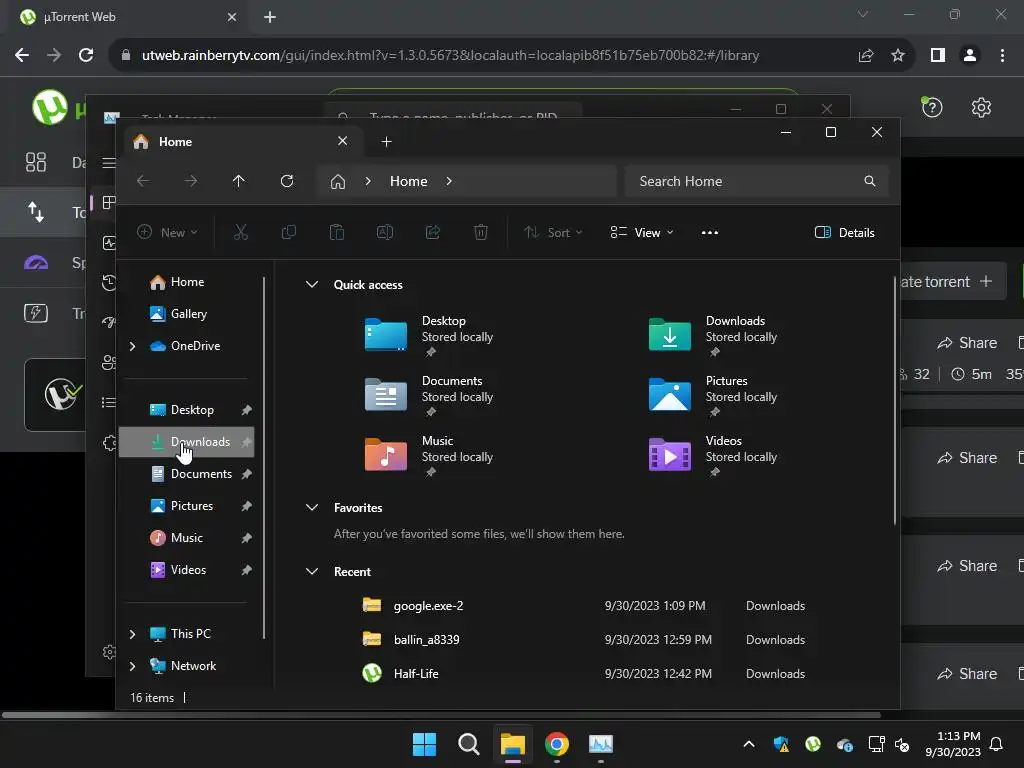The image size is (1024, 768).
Task: Open the See more ellipsis menu
Action: 710,232
